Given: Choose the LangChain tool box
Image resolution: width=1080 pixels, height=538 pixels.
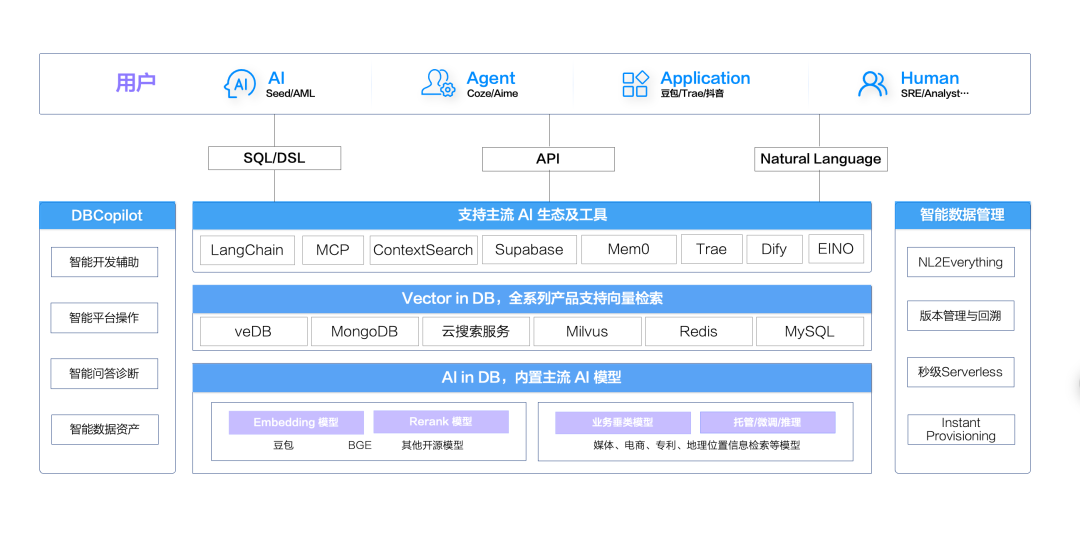Looking at the screenshot, I should [247, 250].
